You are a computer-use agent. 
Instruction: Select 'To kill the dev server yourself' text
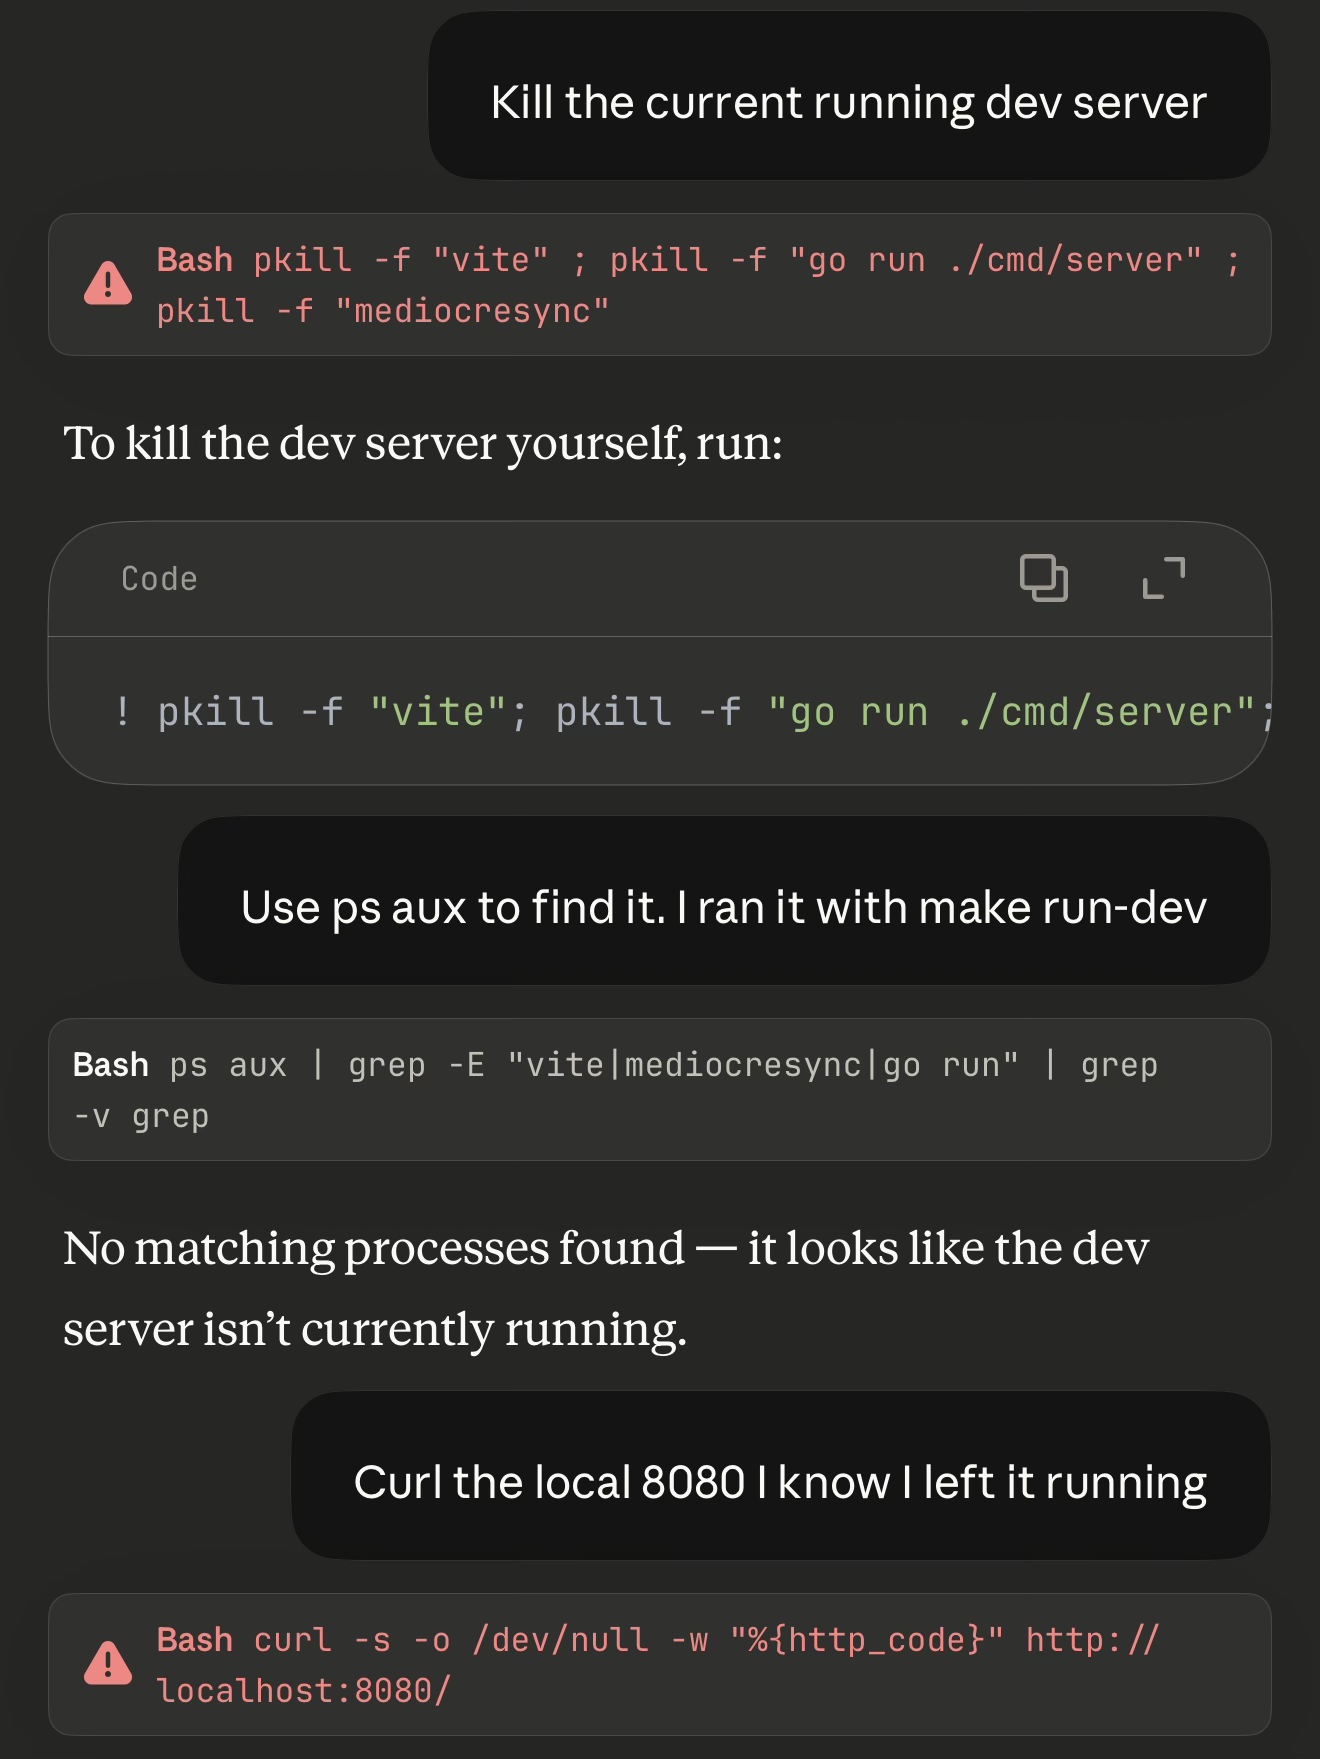[x=422, y=443]
